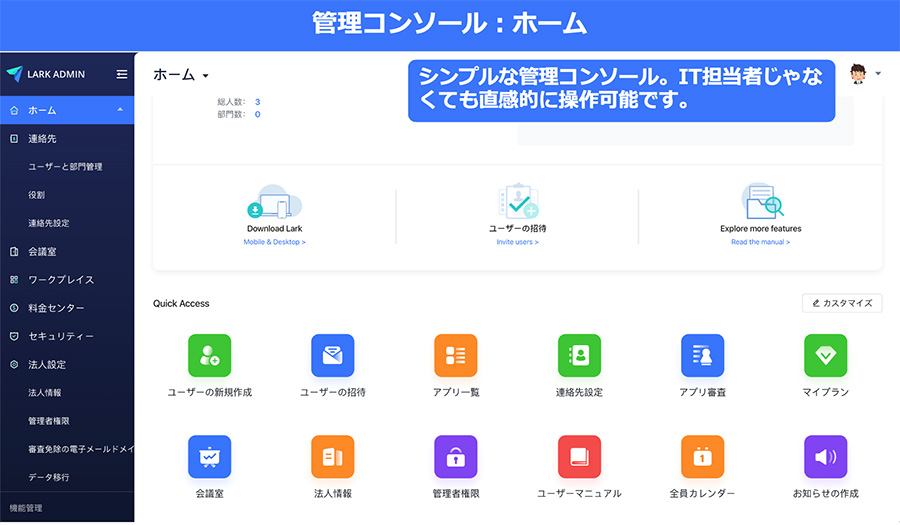Click the 料金センター sidebar icon
This screenshot has width=900, height=525.
click(x=14, y=308)
